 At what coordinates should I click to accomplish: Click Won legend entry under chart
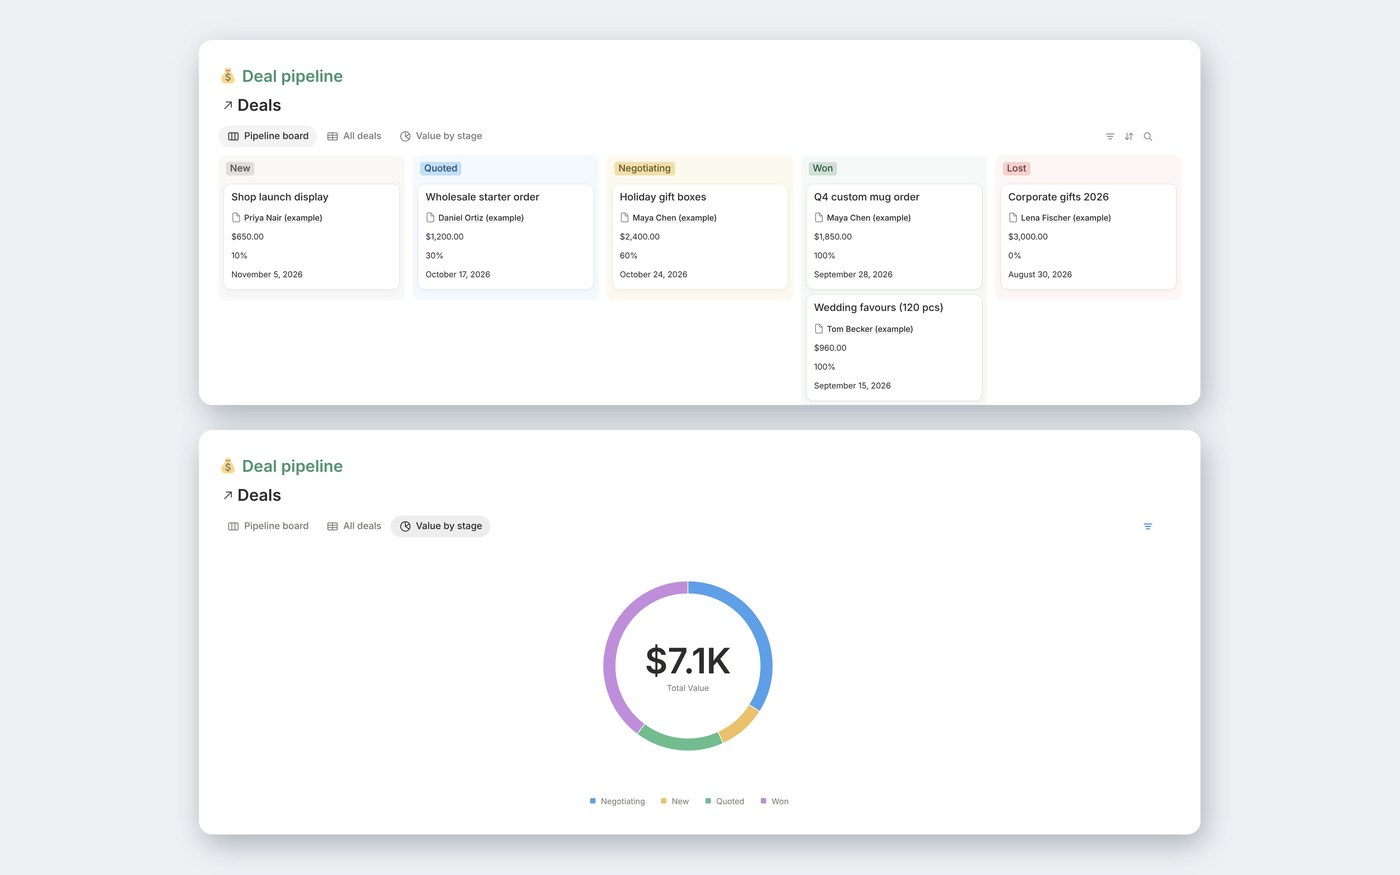pos(775,801)
